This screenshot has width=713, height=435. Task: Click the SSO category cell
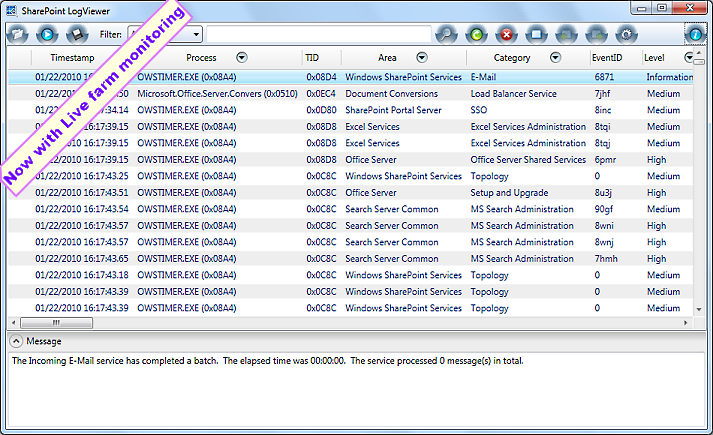click(479, 110)
